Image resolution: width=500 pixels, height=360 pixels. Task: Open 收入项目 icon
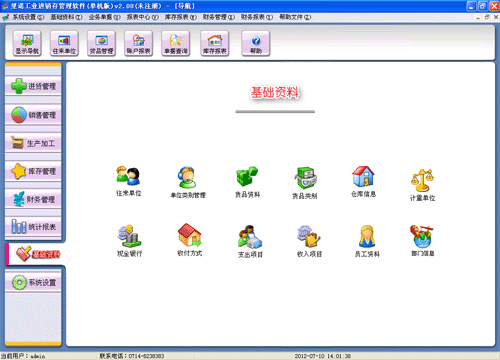tap(309, 236)
